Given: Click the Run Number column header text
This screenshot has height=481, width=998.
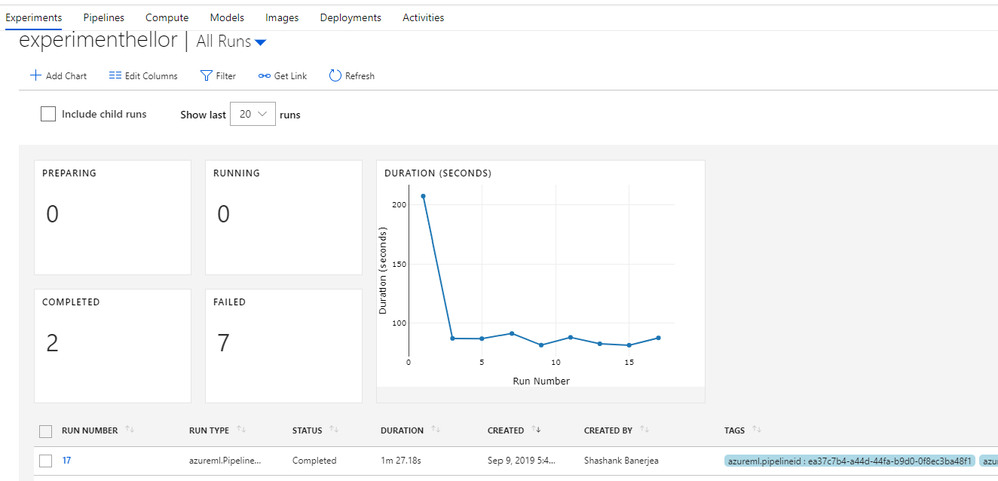Looking at the screenshot, I should click(90, 431).
